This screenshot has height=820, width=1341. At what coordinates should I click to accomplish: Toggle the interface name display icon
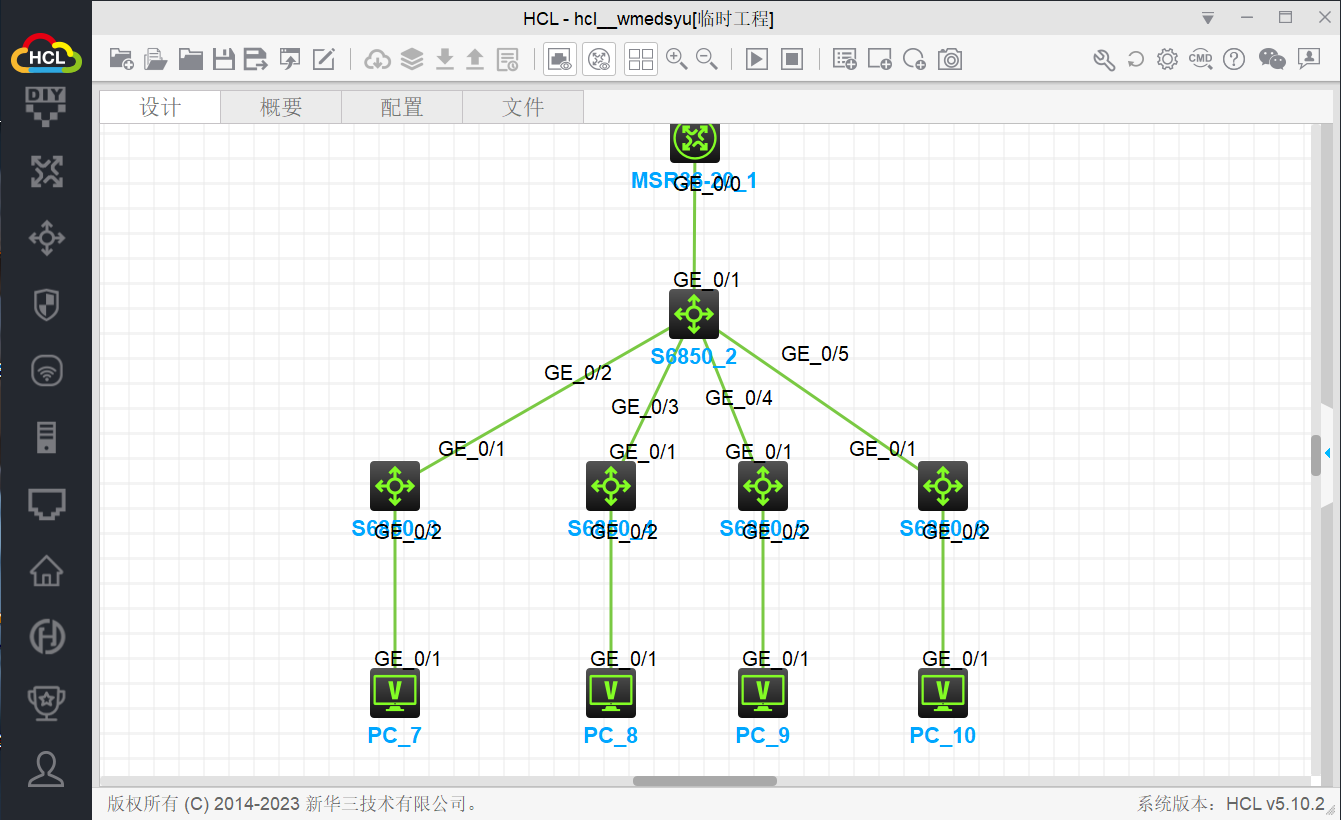point(560,59)
